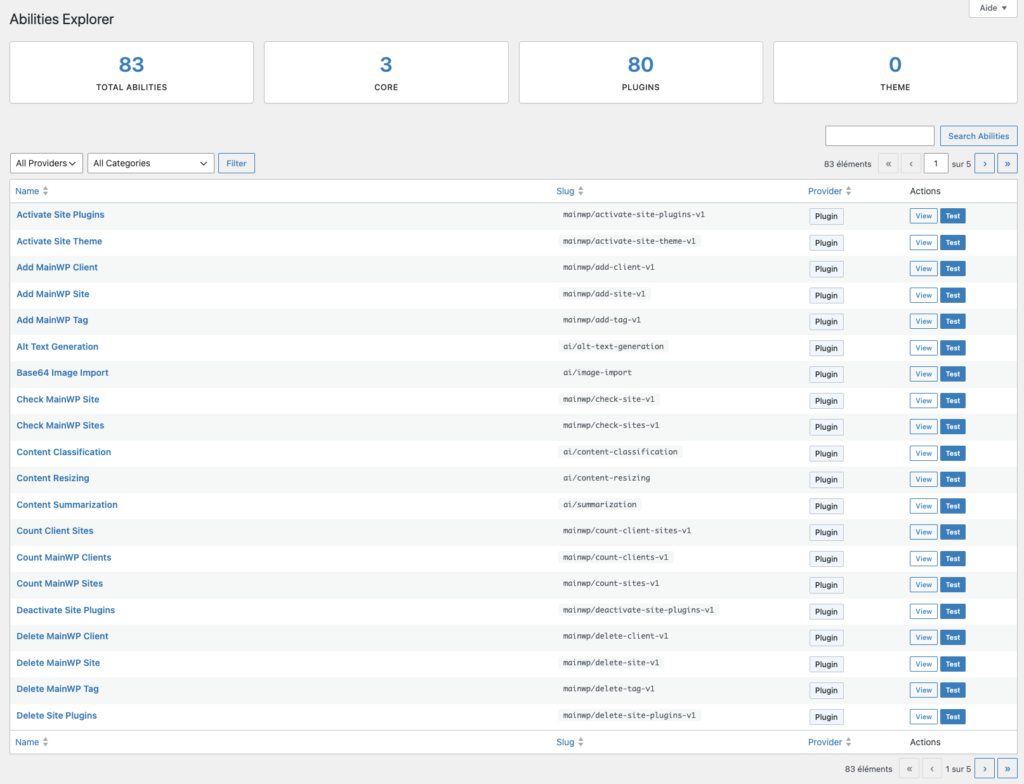This screenshot has width=1024, height=784.
Task: Sort by Provider using the footer arrows
Action: click(x=848, y=742)
